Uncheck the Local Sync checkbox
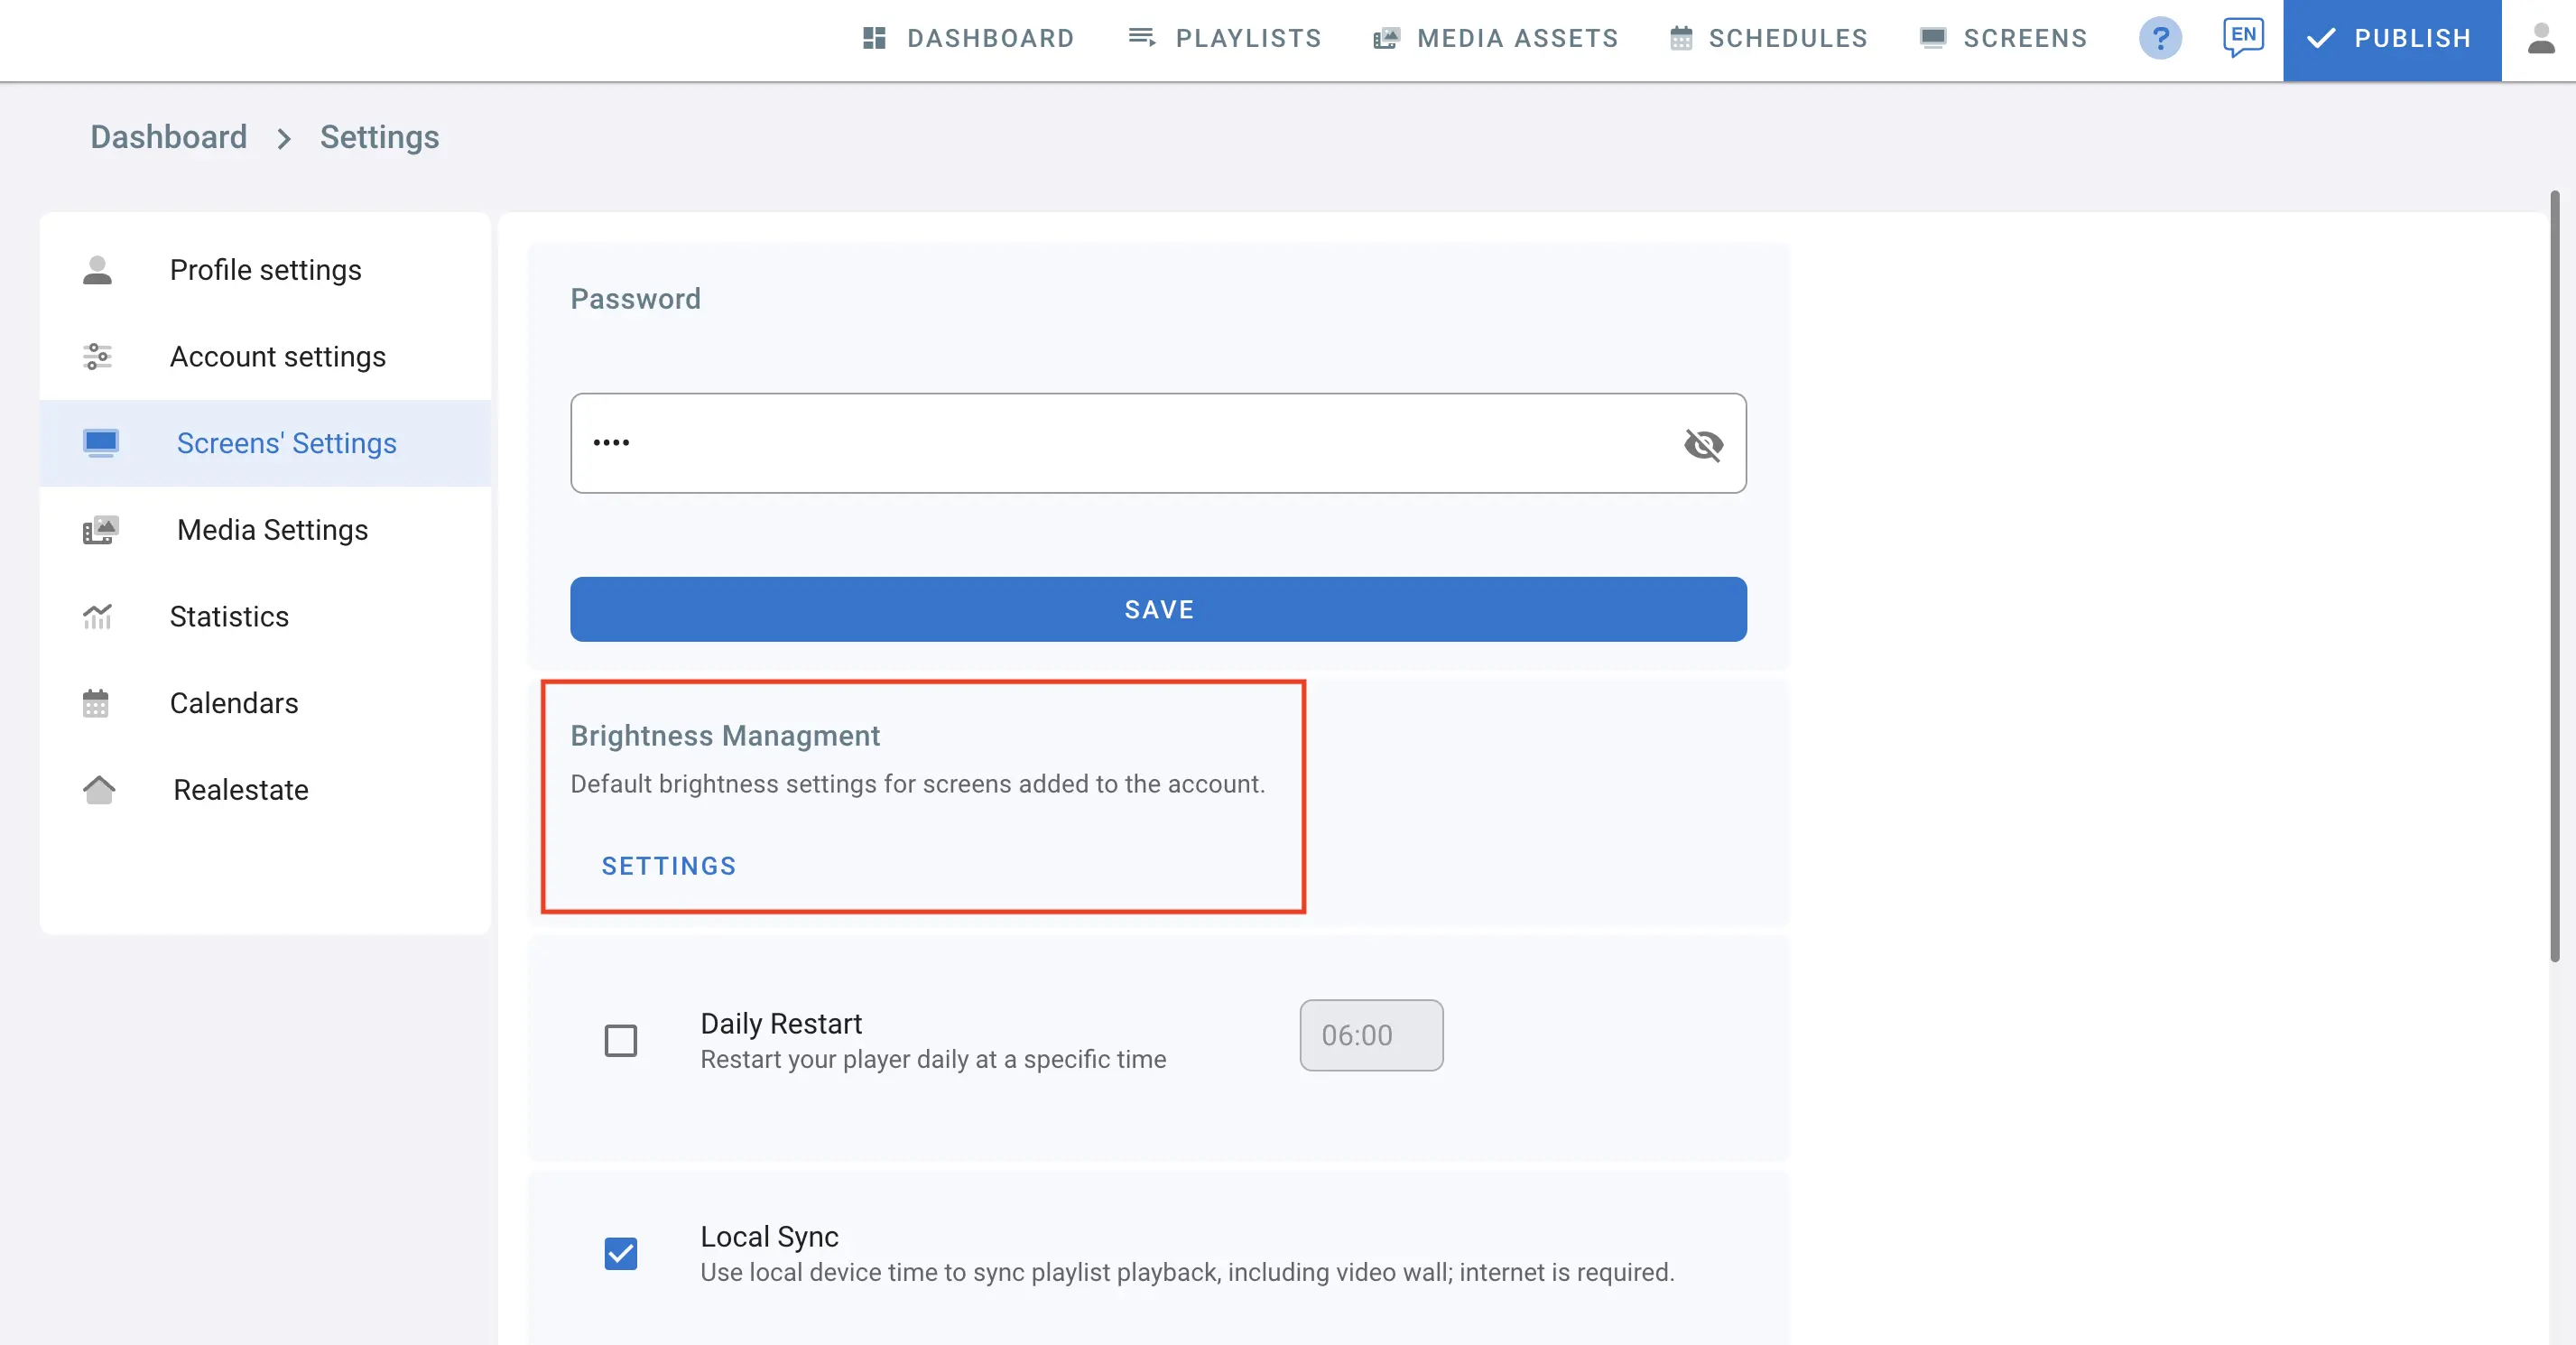2576x1345 pixels. click(621, 1253)
